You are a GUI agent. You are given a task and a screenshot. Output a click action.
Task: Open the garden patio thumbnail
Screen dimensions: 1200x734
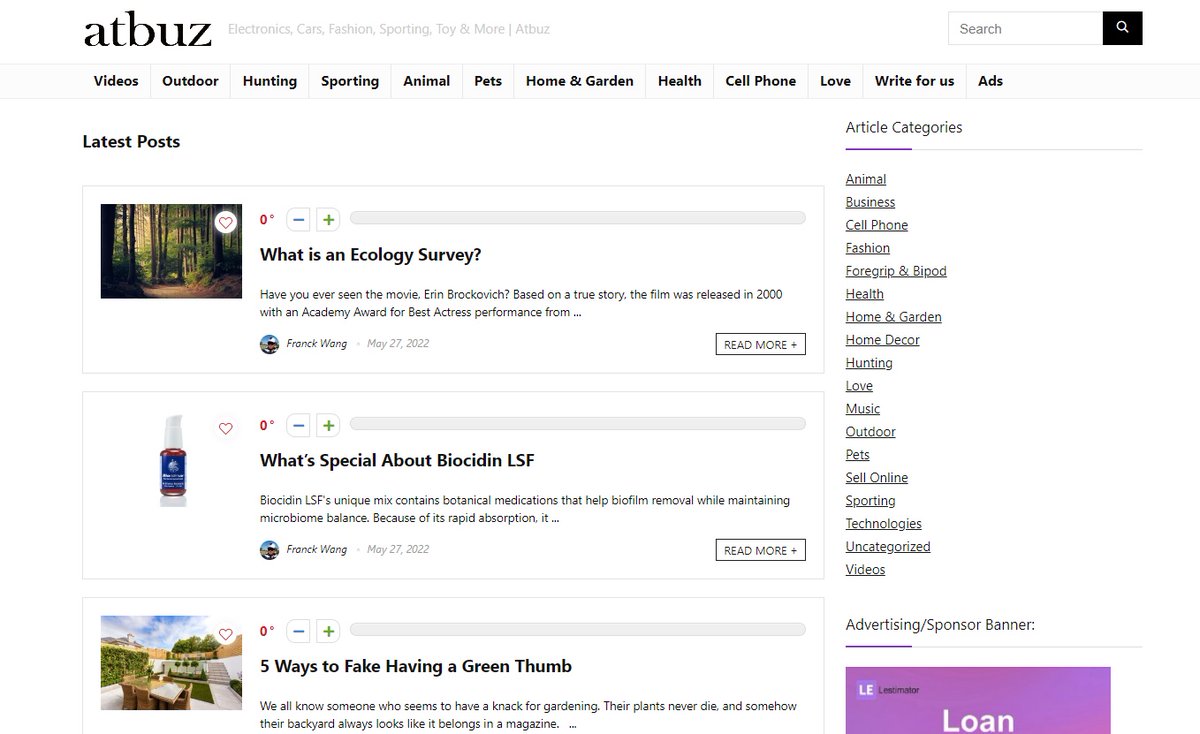[171, 662]
